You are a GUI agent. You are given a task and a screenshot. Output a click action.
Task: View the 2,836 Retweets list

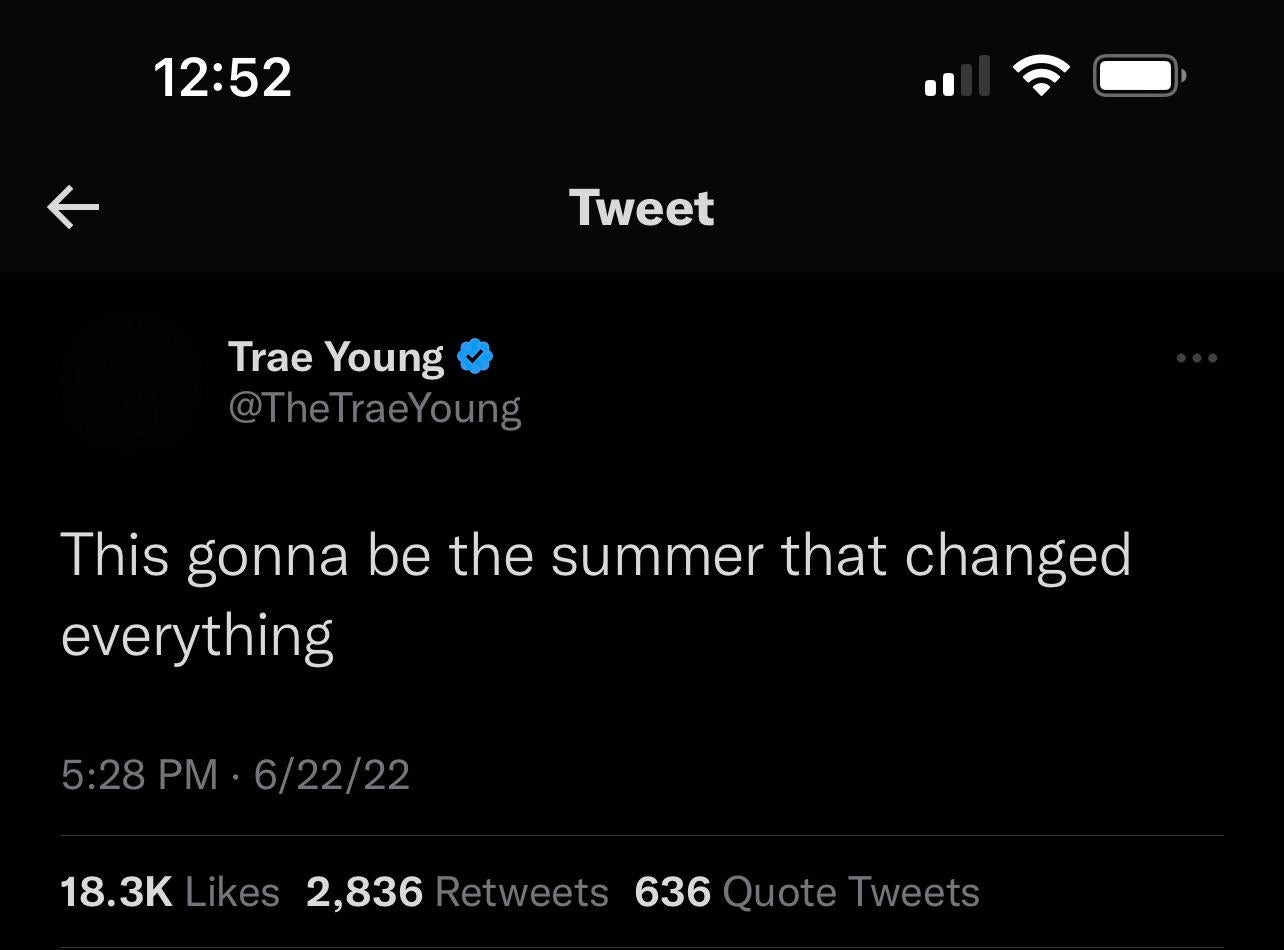(x=457, y=892)
